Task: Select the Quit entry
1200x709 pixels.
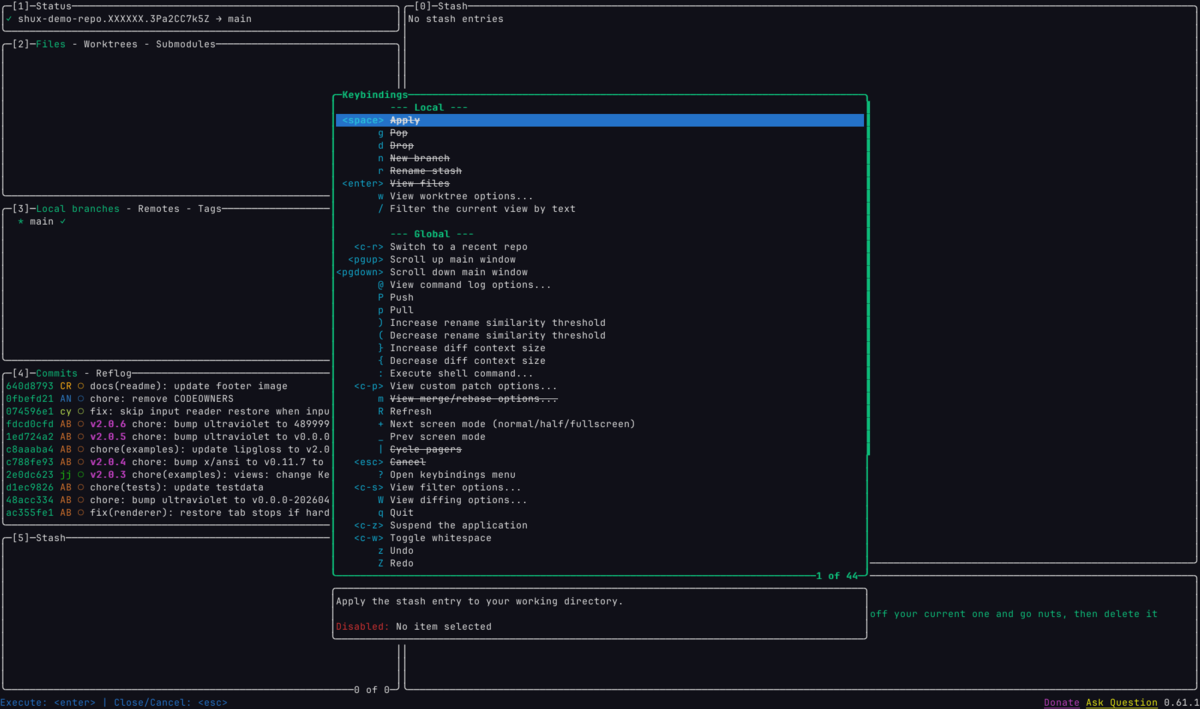Action: 600,513
